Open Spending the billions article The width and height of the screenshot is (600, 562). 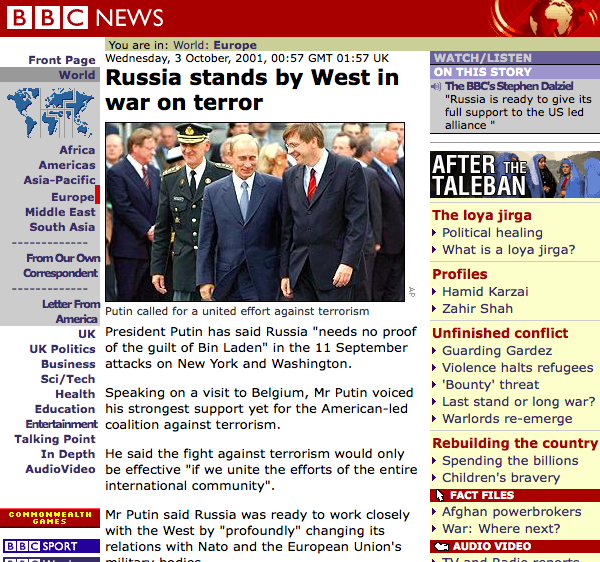(510, 461)
